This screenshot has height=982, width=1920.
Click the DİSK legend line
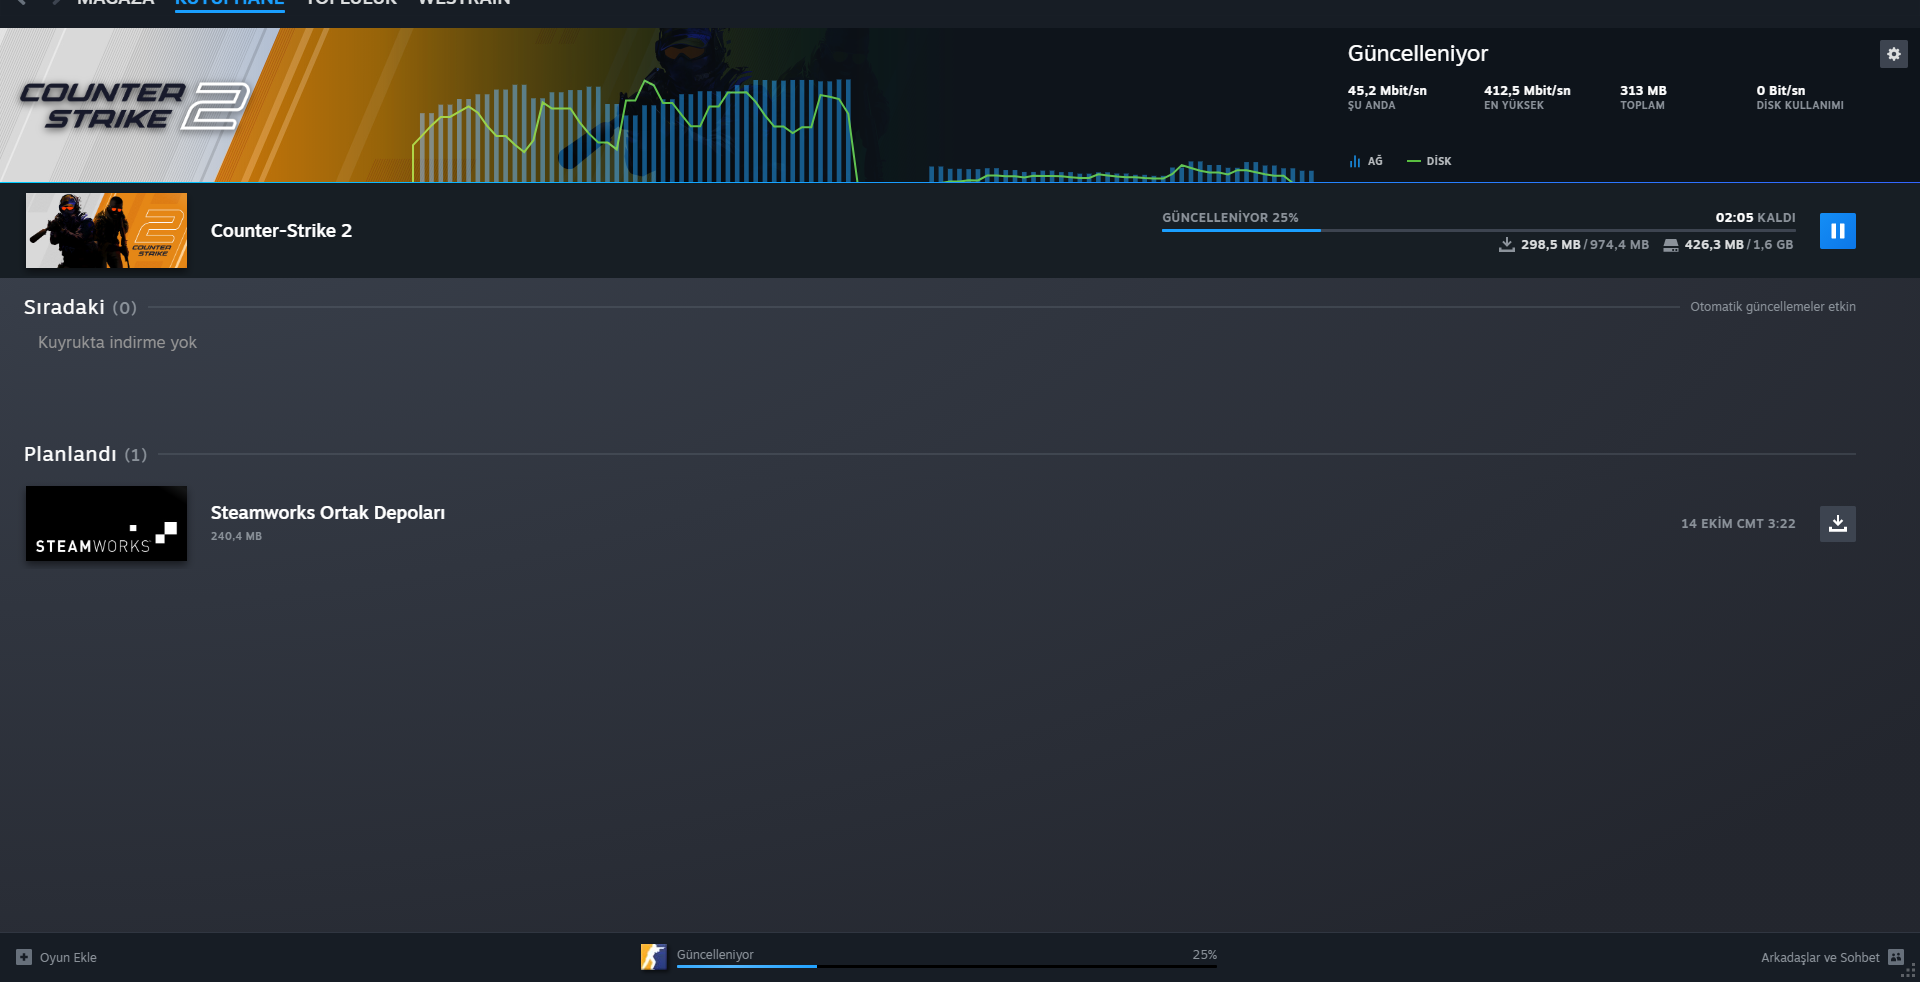(x=1414, y=161)
